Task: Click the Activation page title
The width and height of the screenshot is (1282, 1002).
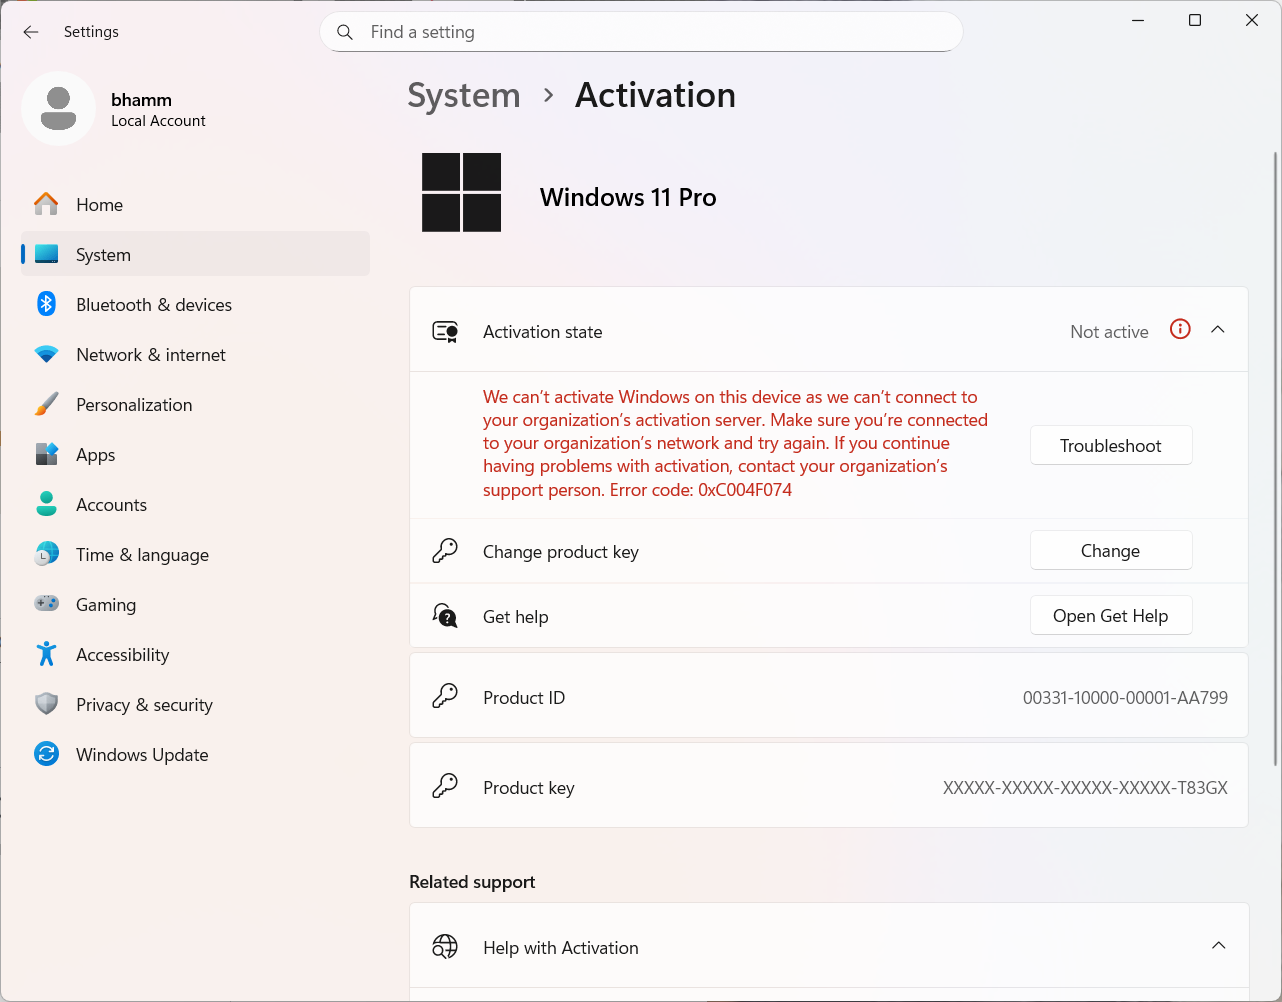Action: coord(655,96)
